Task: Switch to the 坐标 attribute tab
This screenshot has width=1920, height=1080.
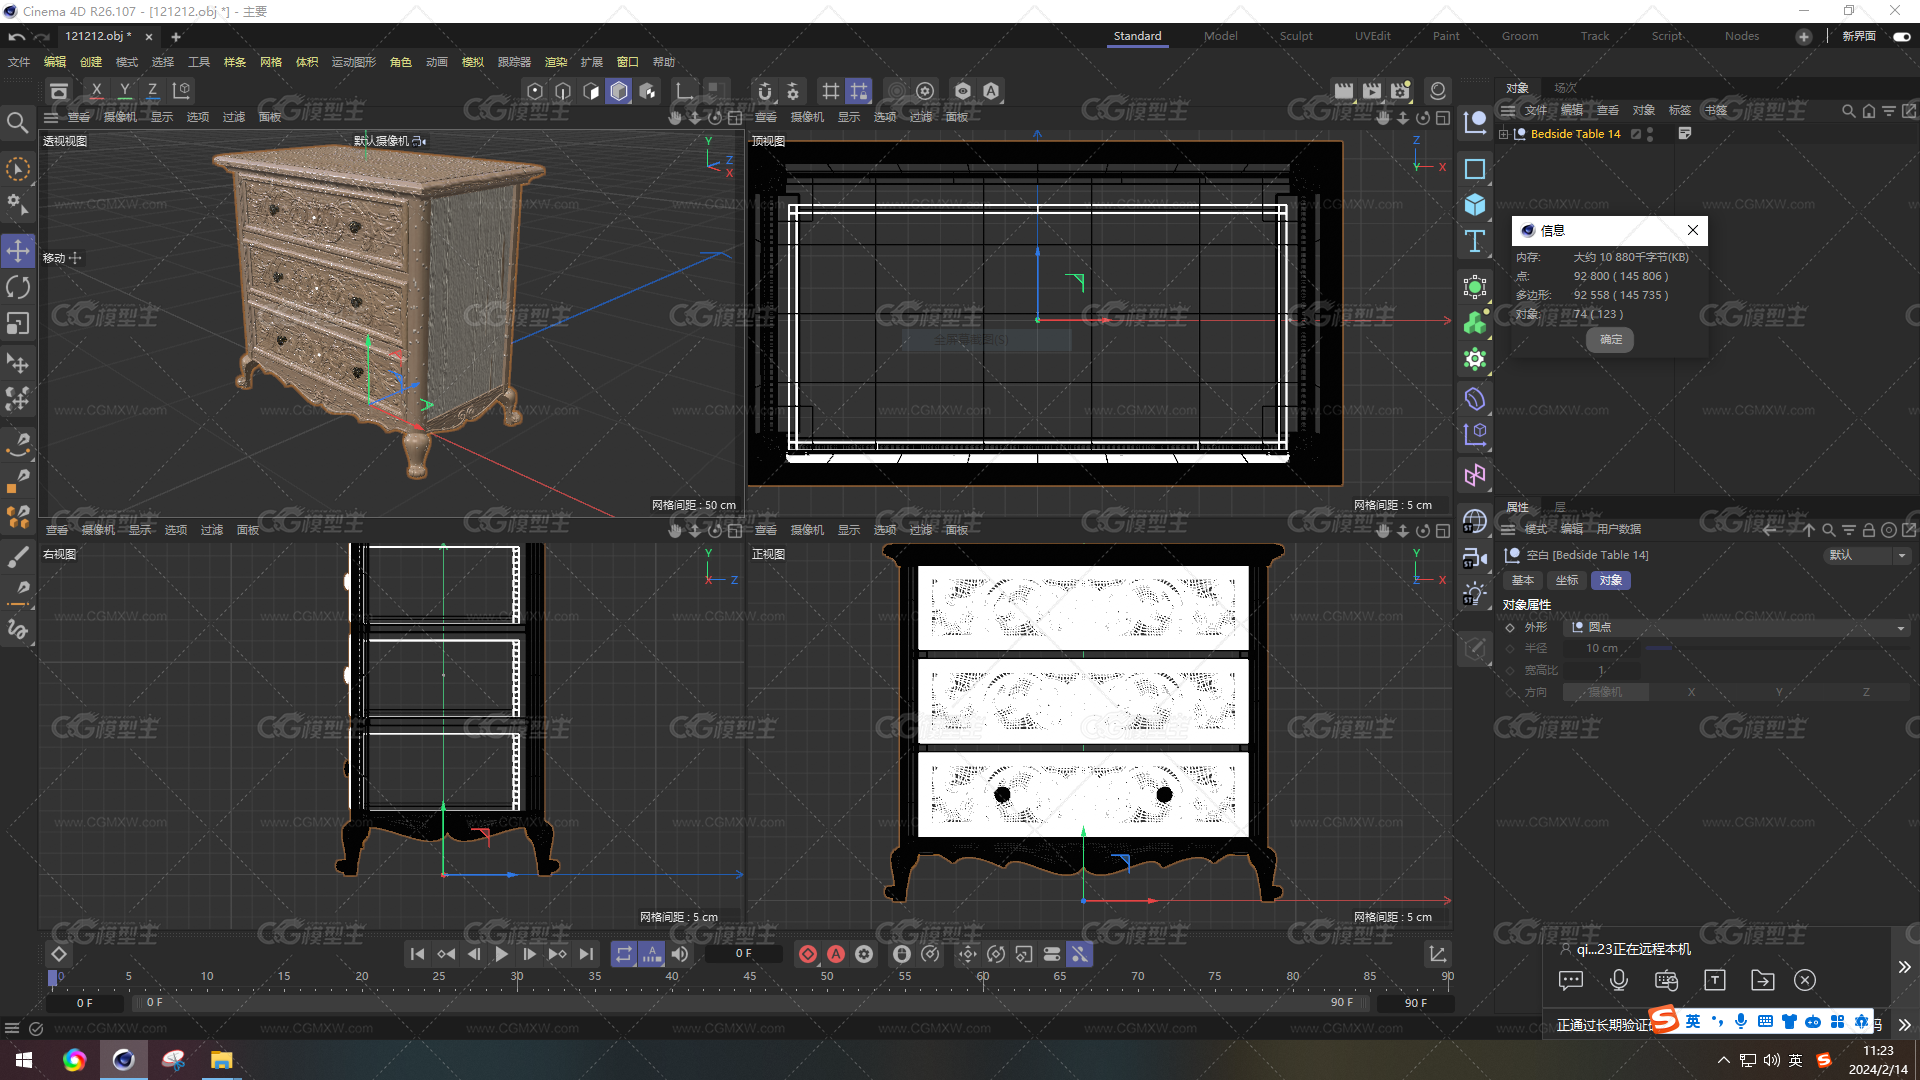Action: pyautogui.click(x=1567, y=580)
